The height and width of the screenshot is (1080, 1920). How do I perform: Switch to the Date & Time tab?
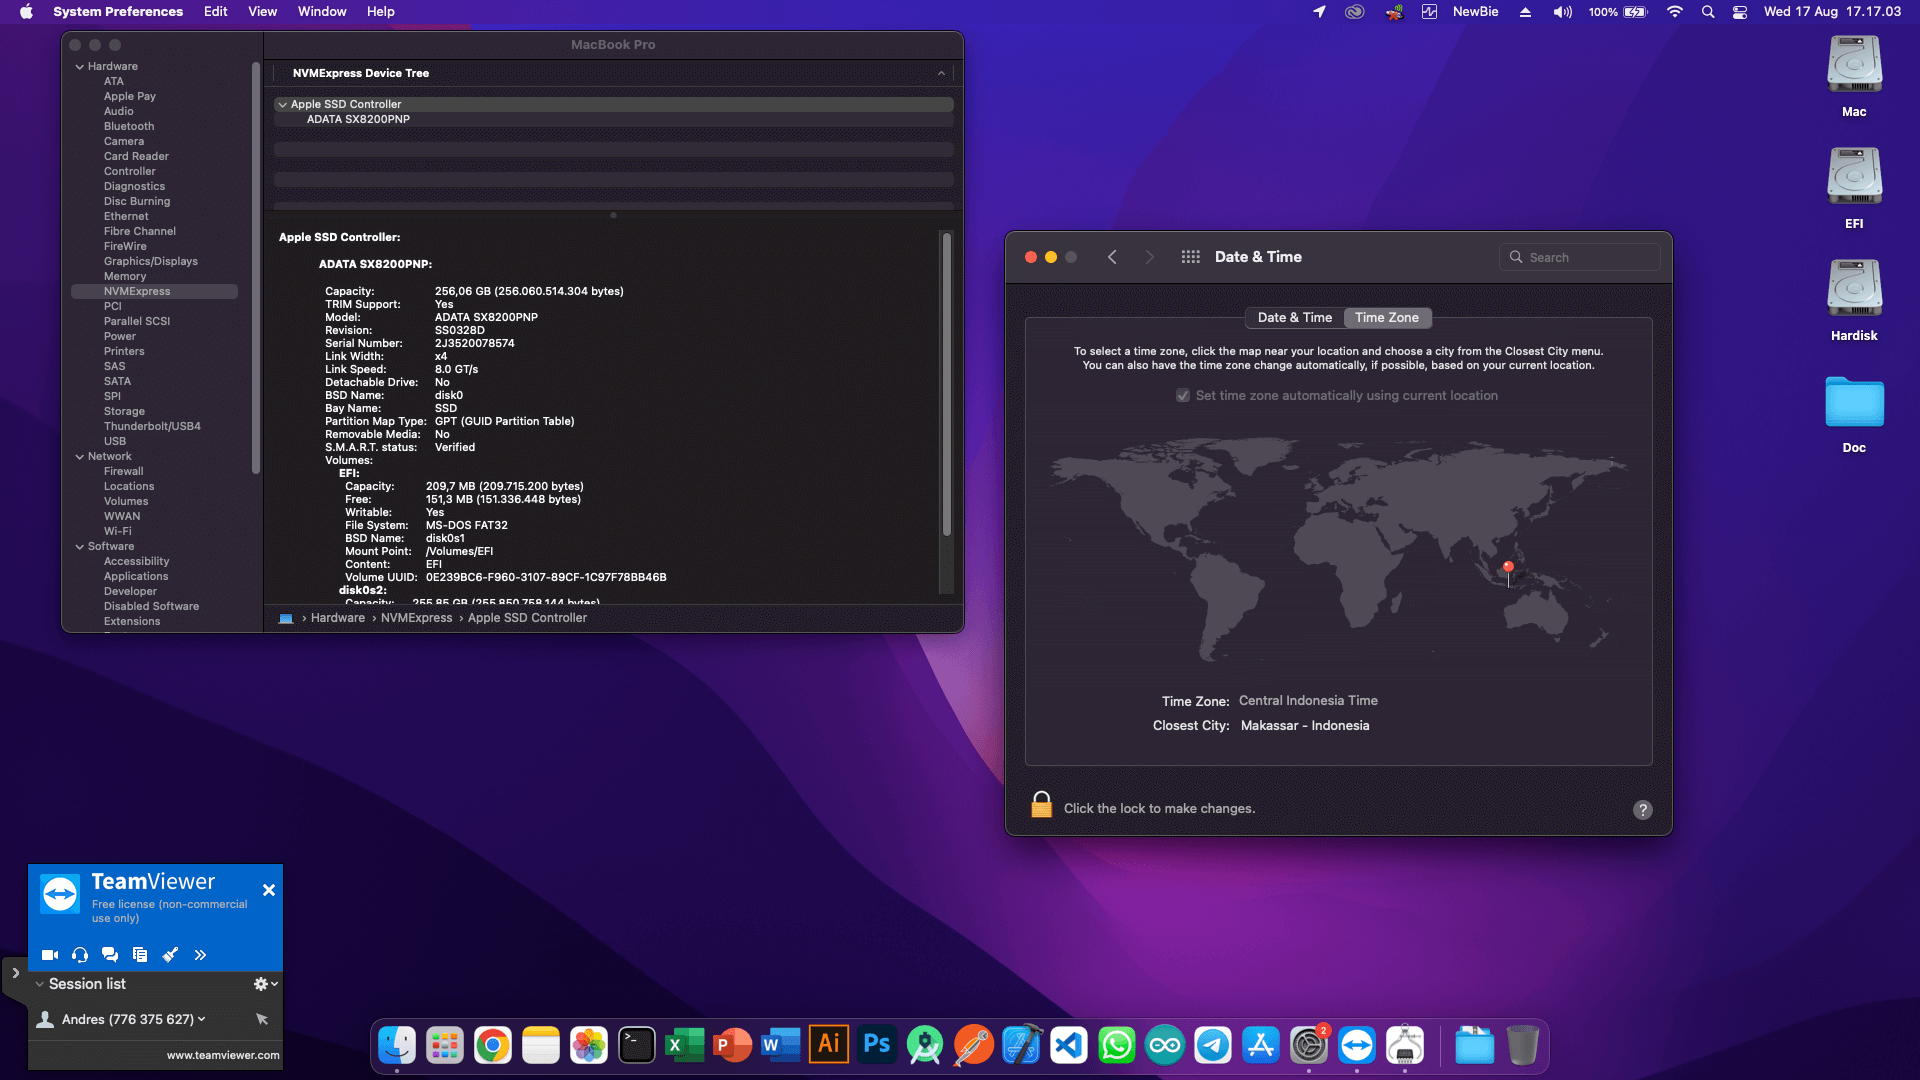(x=1295, y=317)
